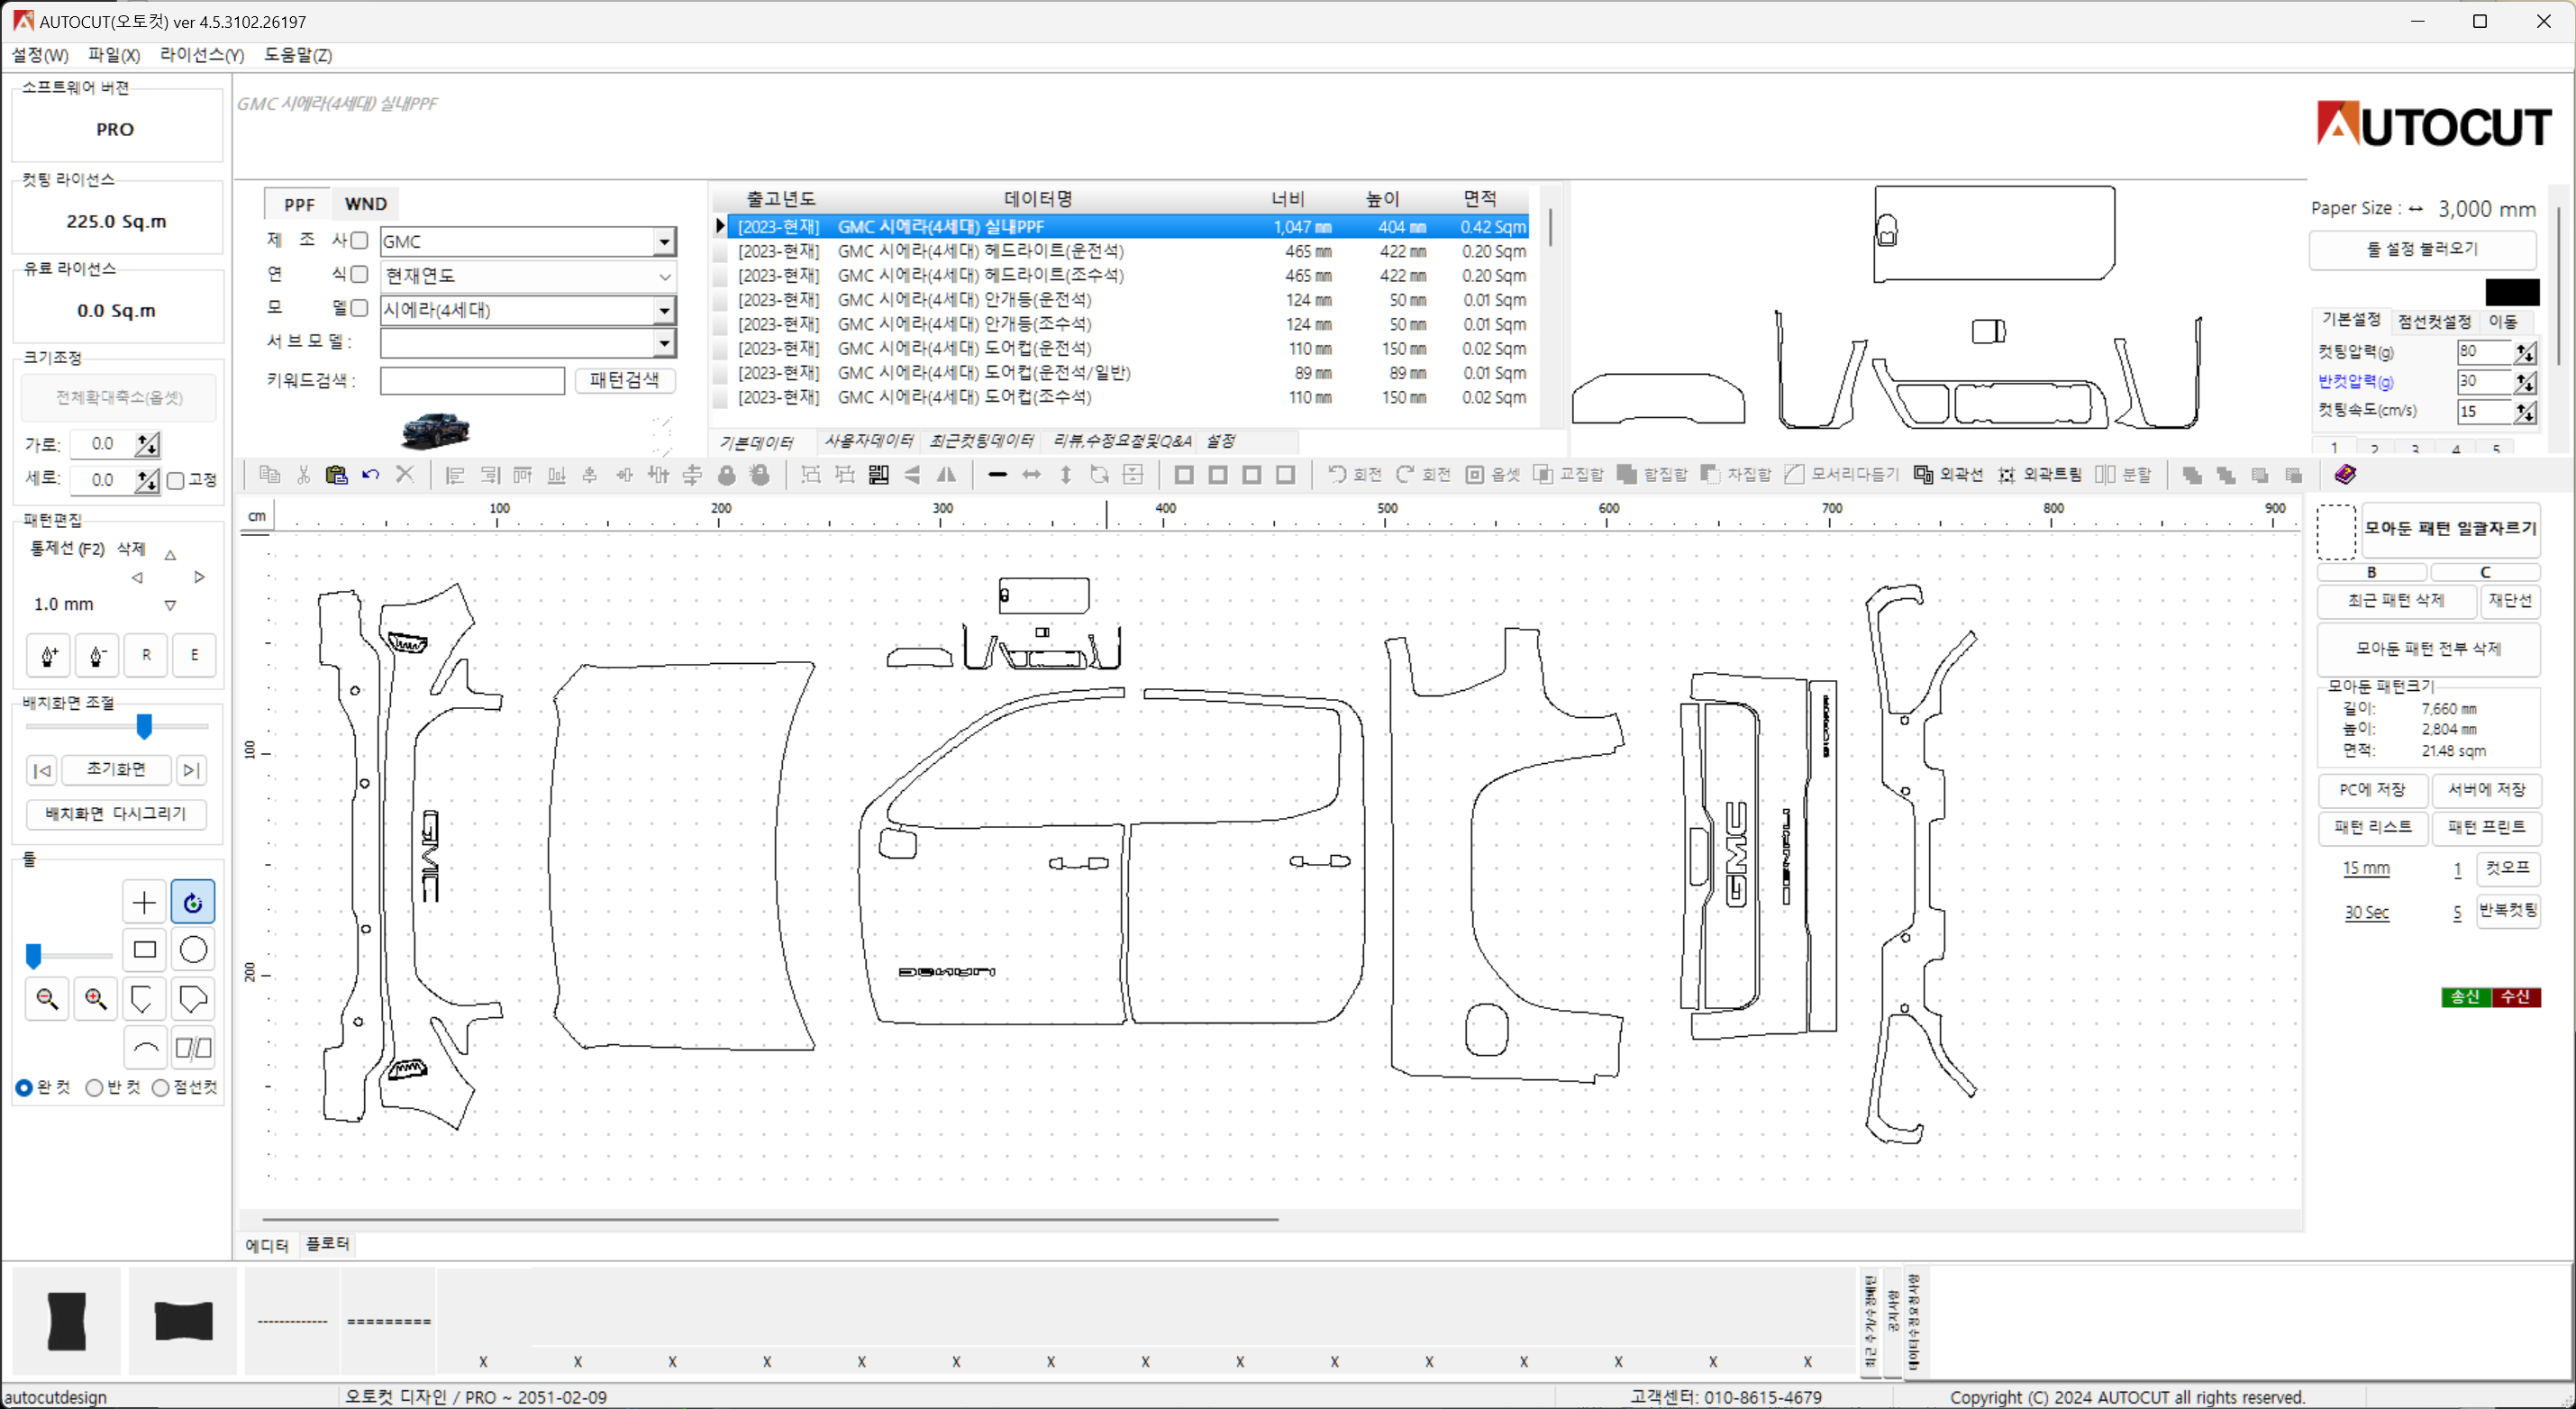The width and height of the screenshot is (2576, 1409).
Task: Click the purple help book icon
Action: point(2345,474)
